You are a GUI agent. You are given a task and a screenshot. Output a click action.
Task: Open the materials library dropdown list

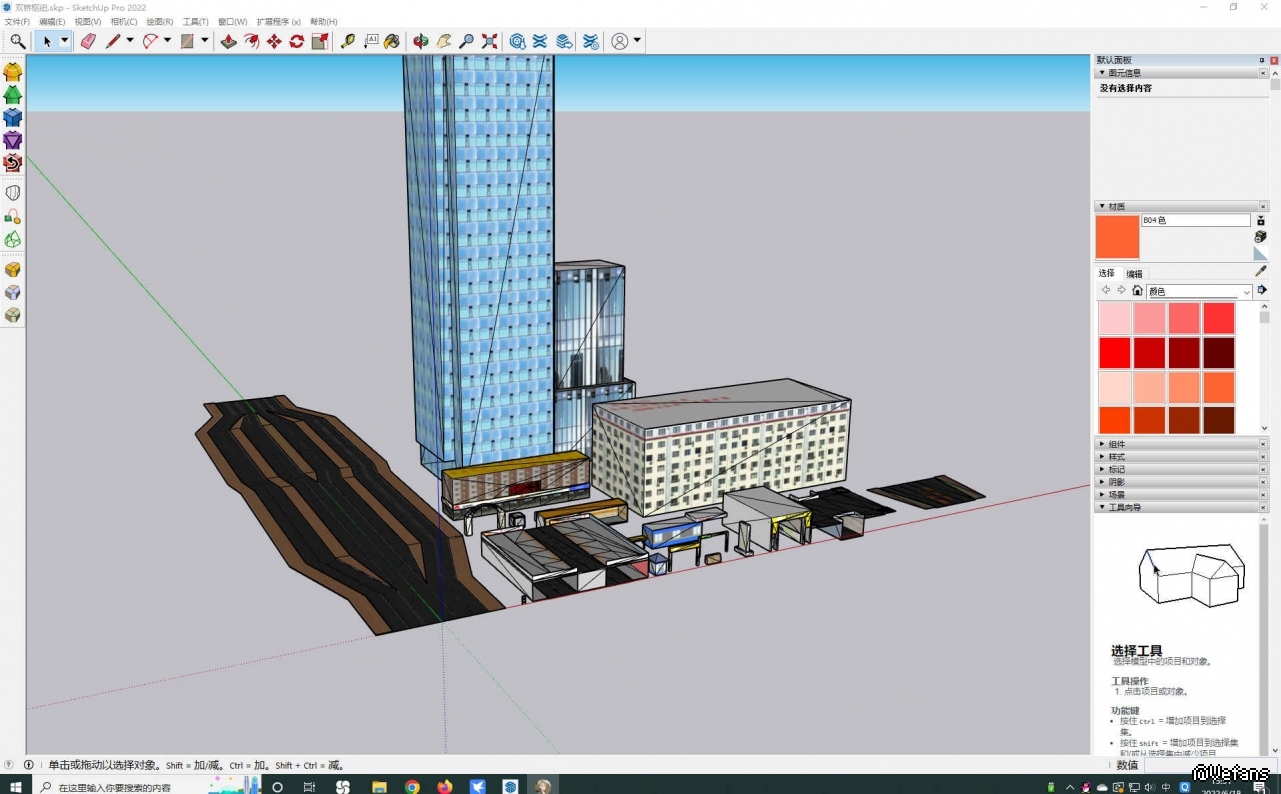[x=1246, y=292]
